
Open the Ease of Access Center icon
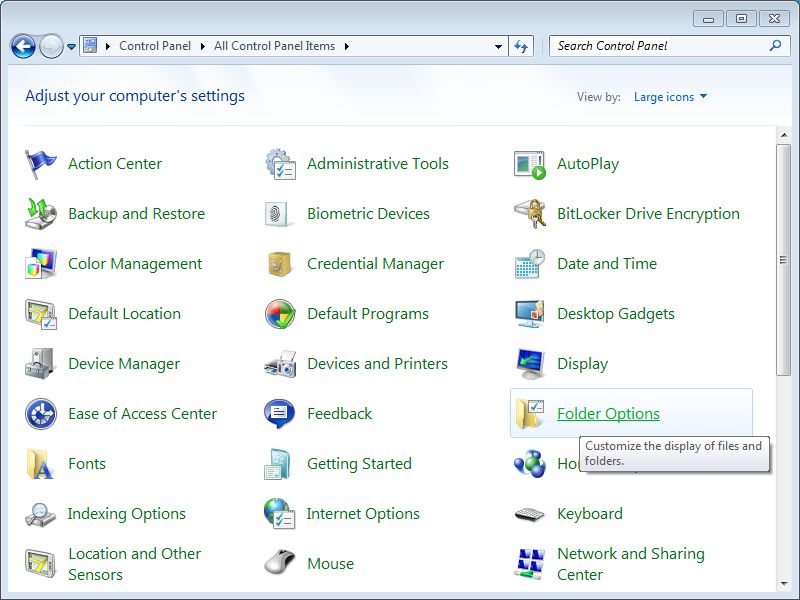pyautogui.click(x=40, y=414)
